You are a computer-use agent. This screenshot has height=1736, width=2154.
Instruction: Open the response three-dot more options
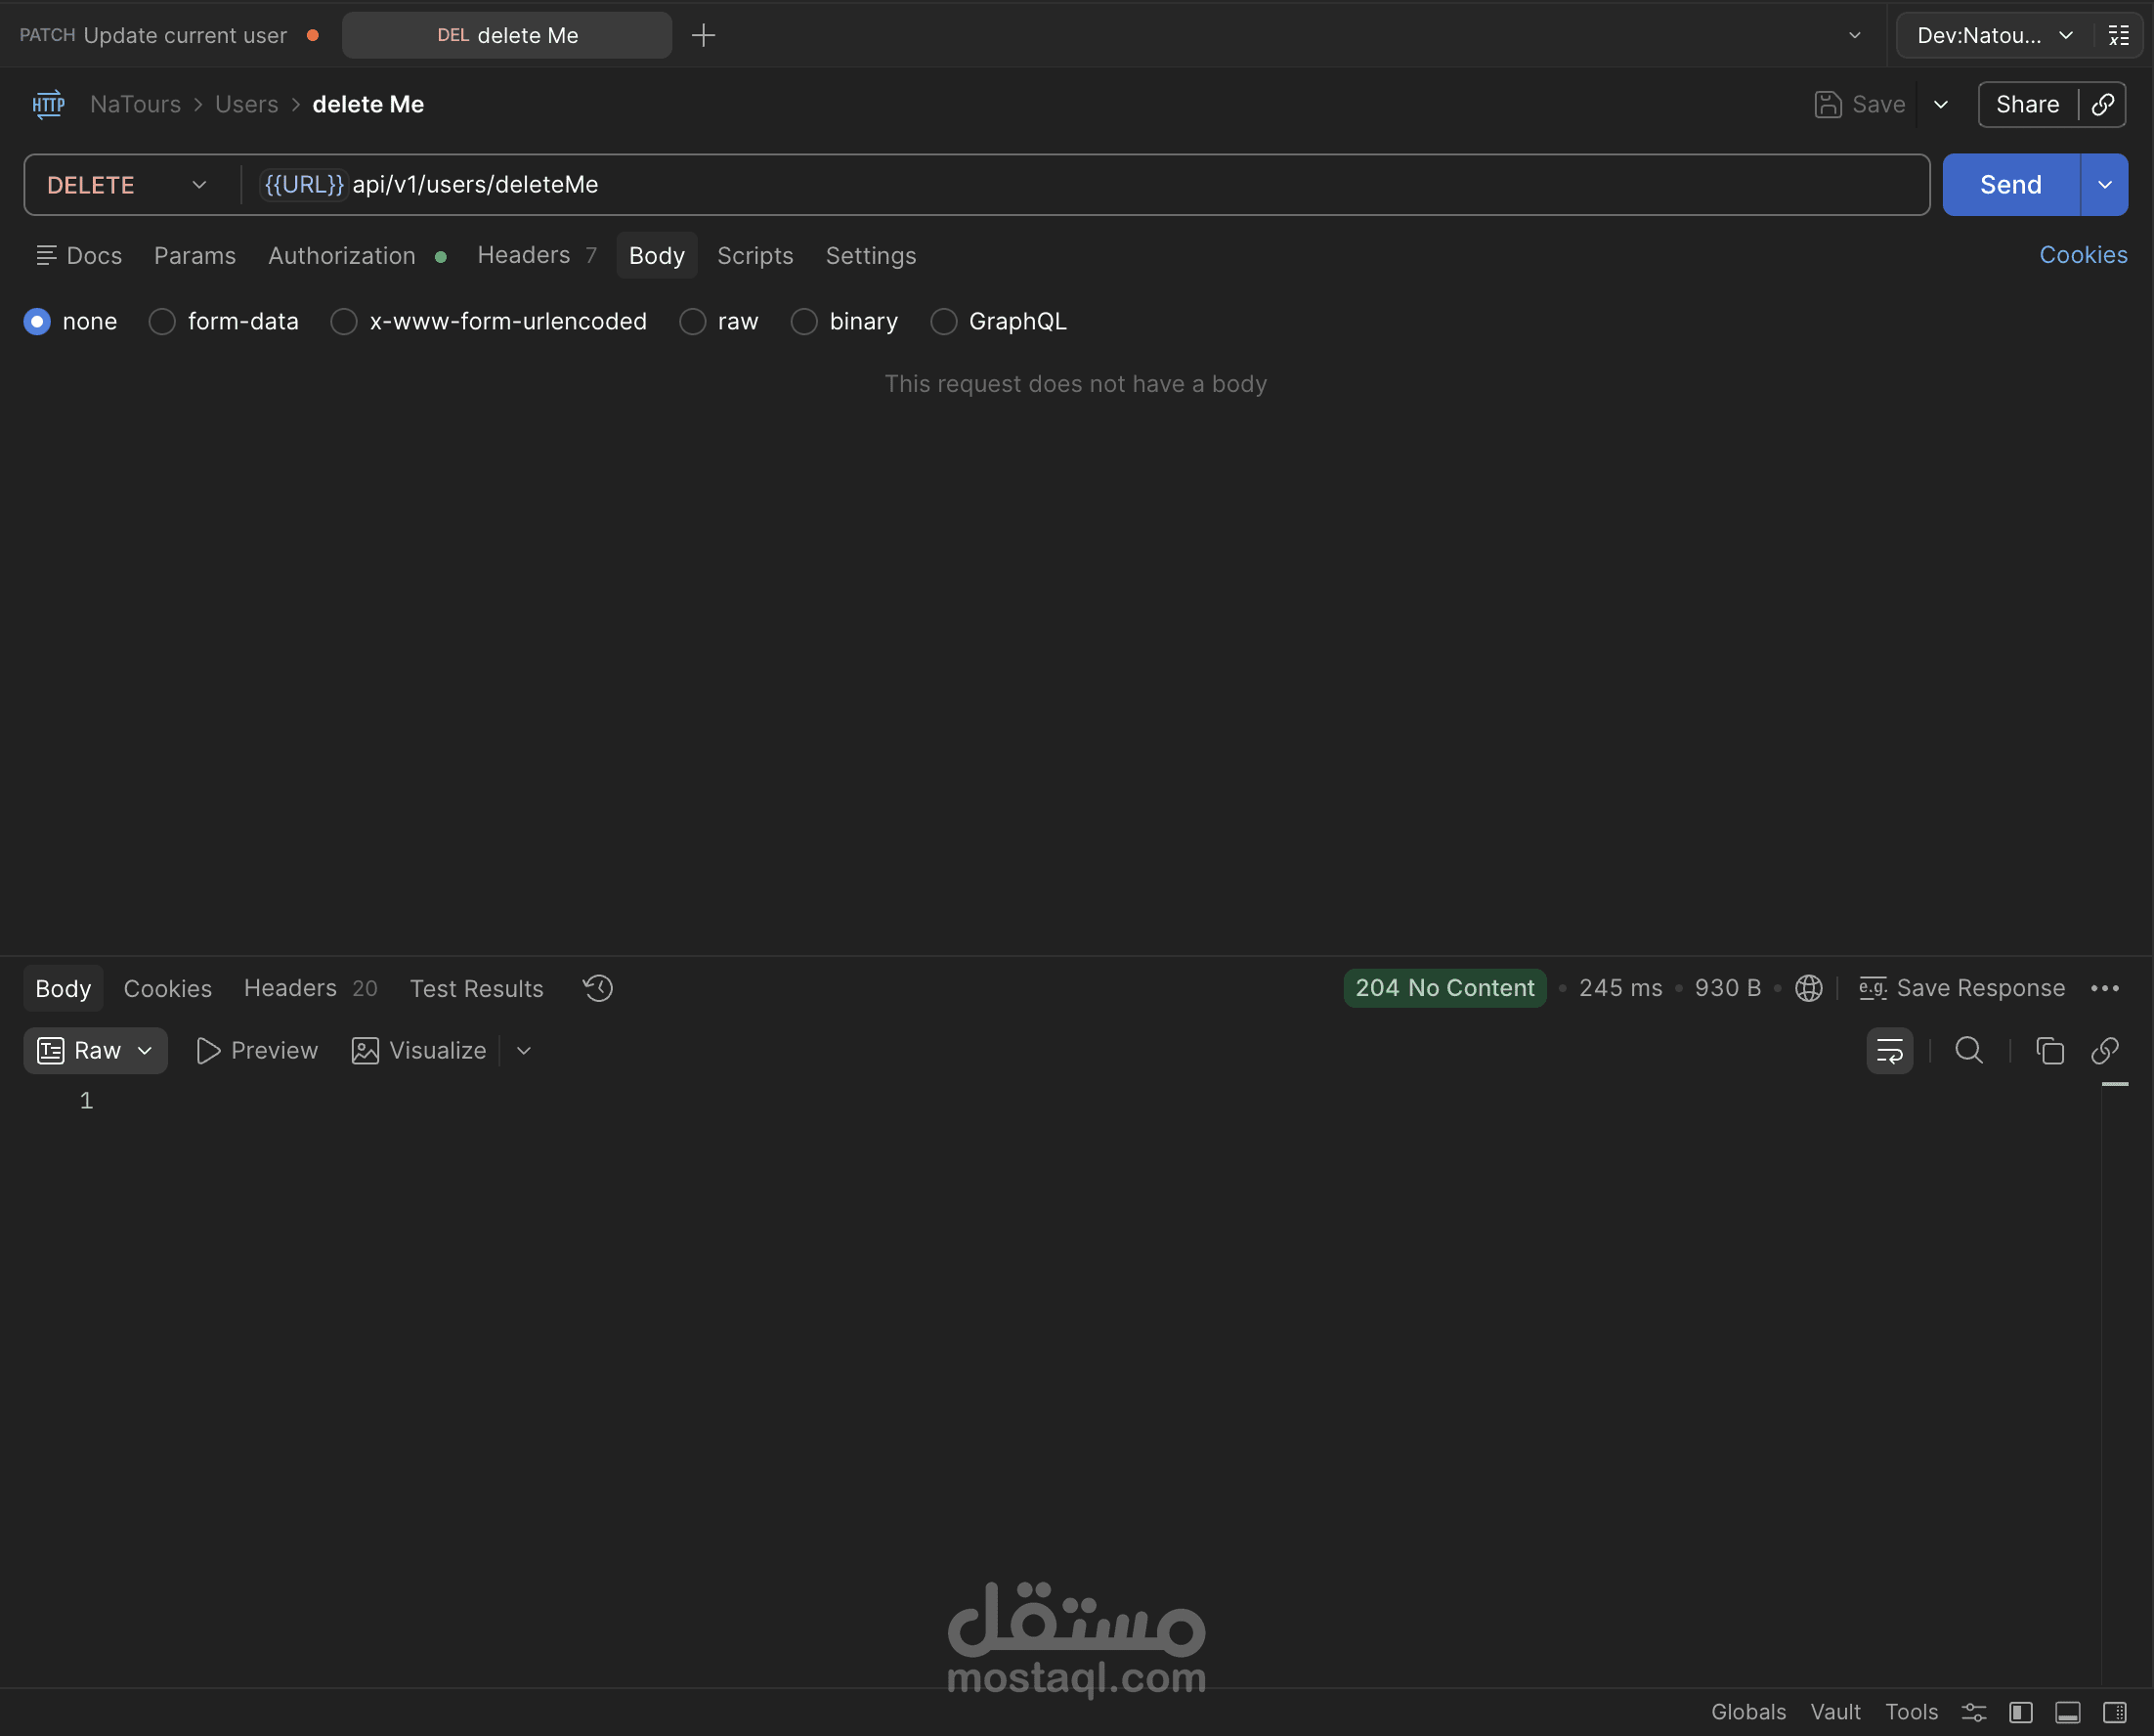coord(2105,988)
